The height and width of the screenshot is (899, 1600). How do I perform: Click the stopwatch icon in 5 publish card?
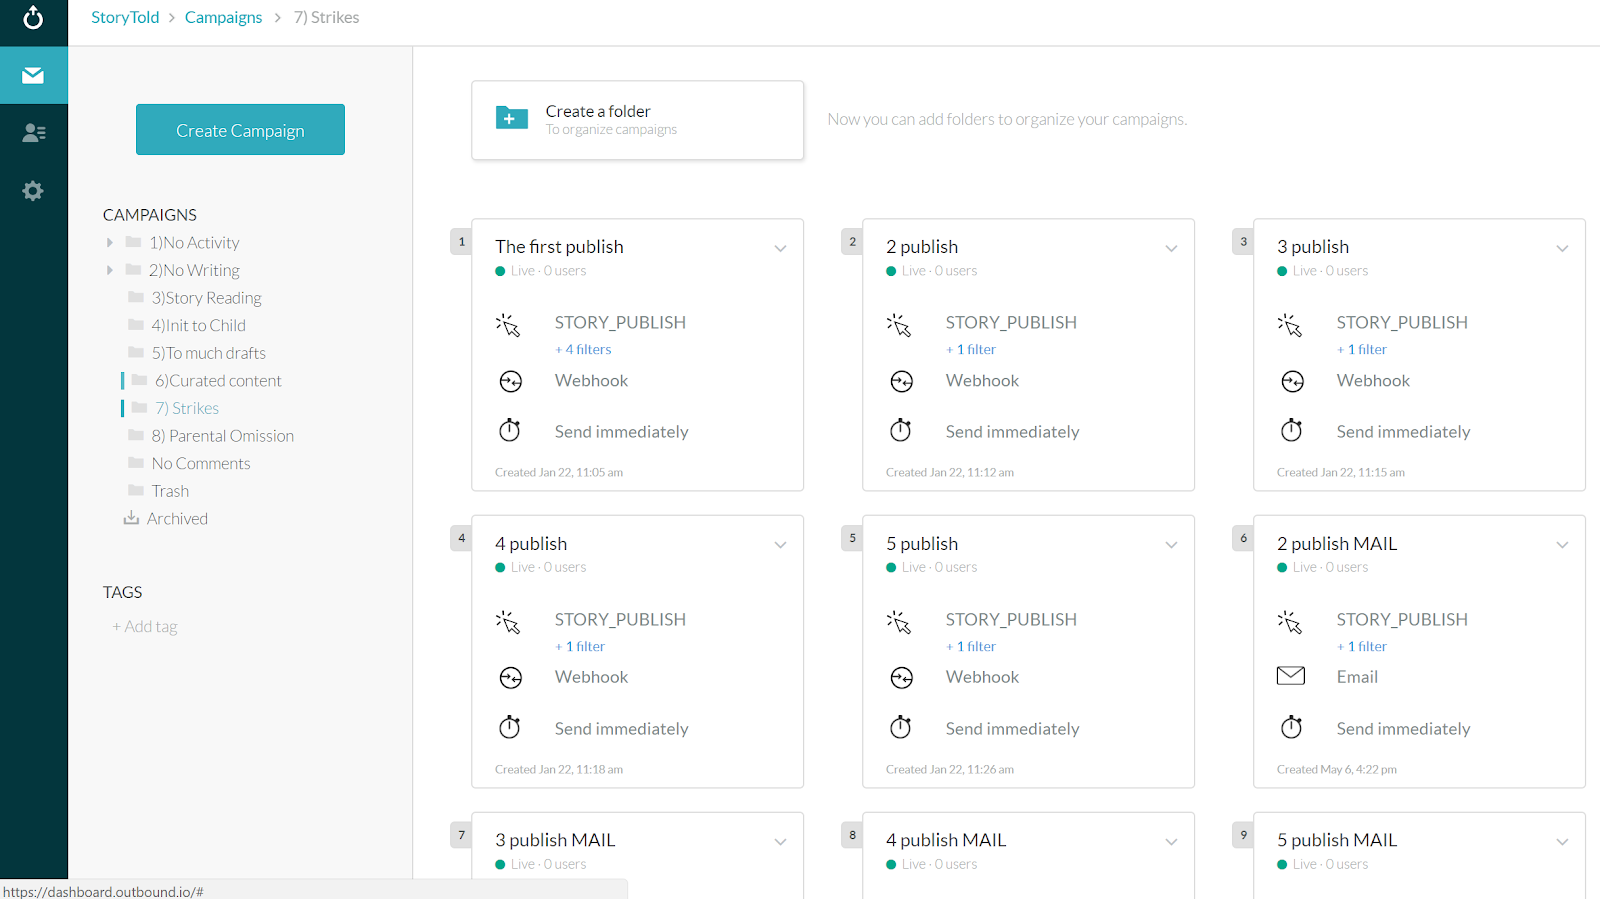pyautogui.click(x=901, y=727)
